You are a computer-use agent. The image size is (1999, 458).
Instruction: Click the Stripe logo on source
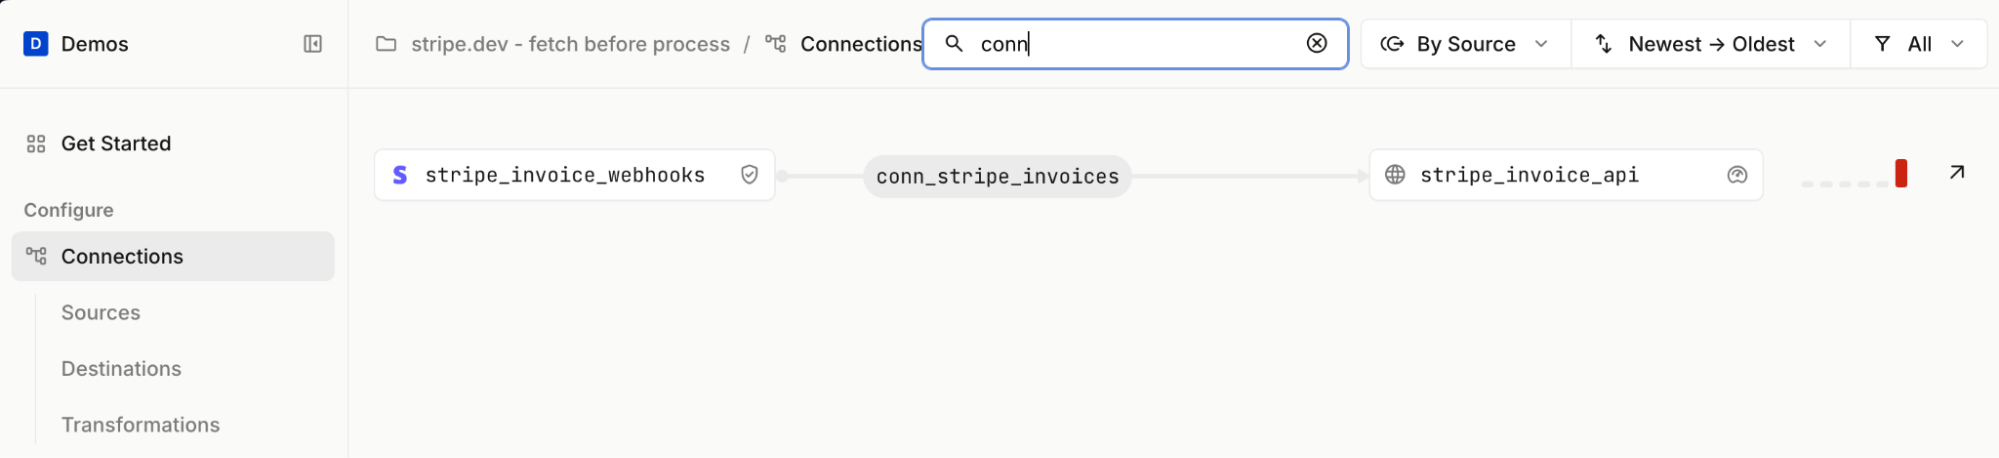point(400,175)
